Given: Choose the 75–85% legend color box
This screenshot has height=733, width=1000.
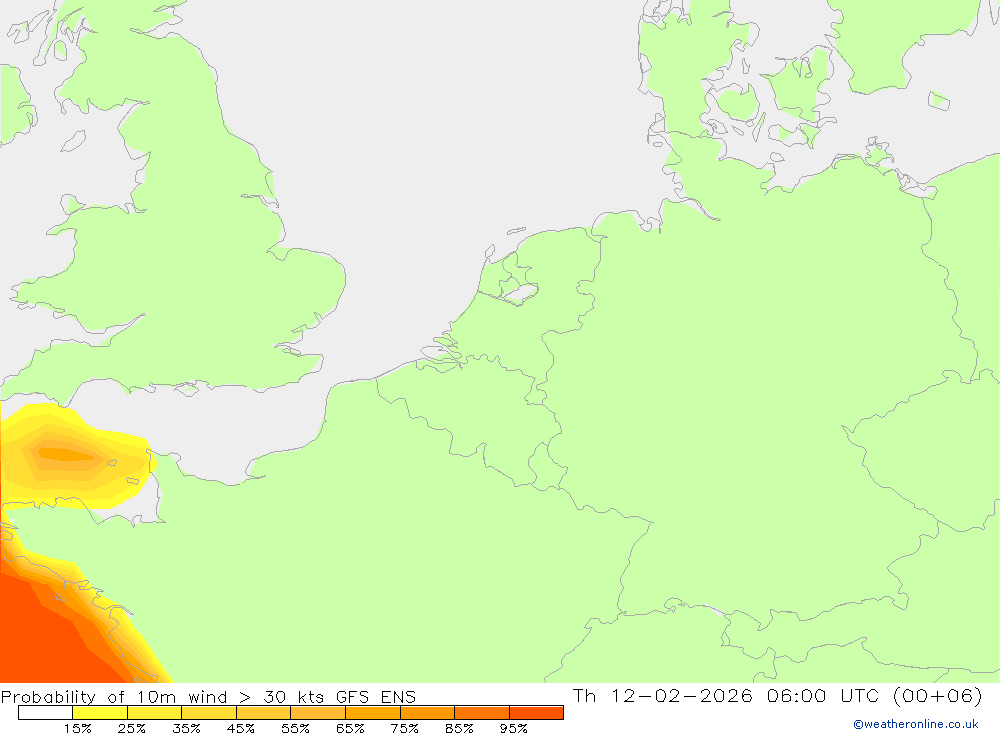Looking at the screenshot, I should coord(427,713).
